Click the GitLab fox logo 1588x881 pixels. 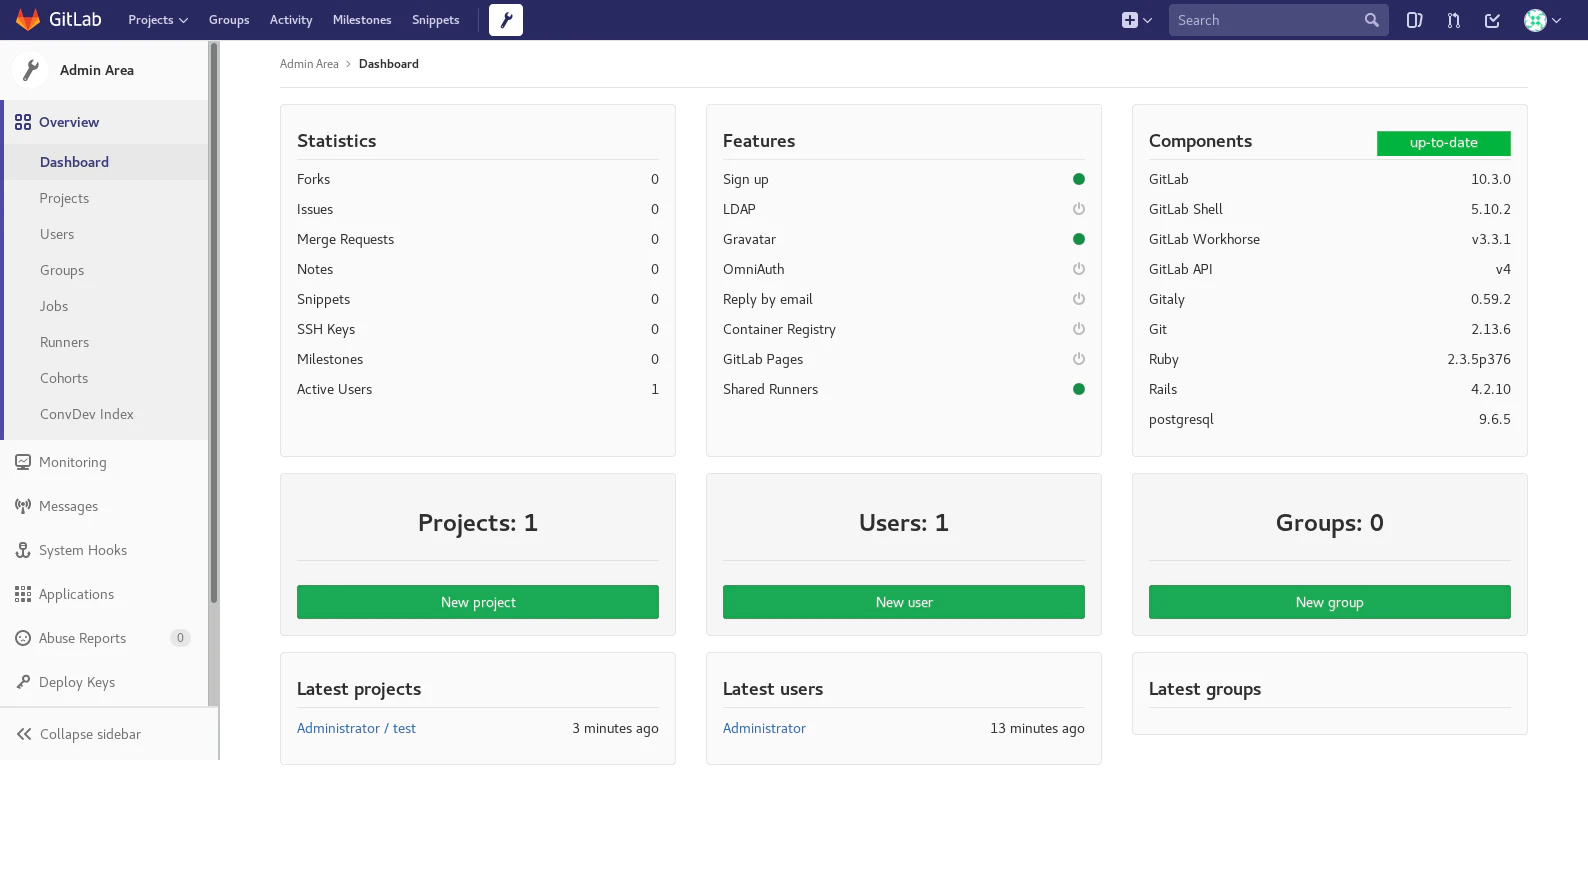pyautogui.click(x=28, y=20)
